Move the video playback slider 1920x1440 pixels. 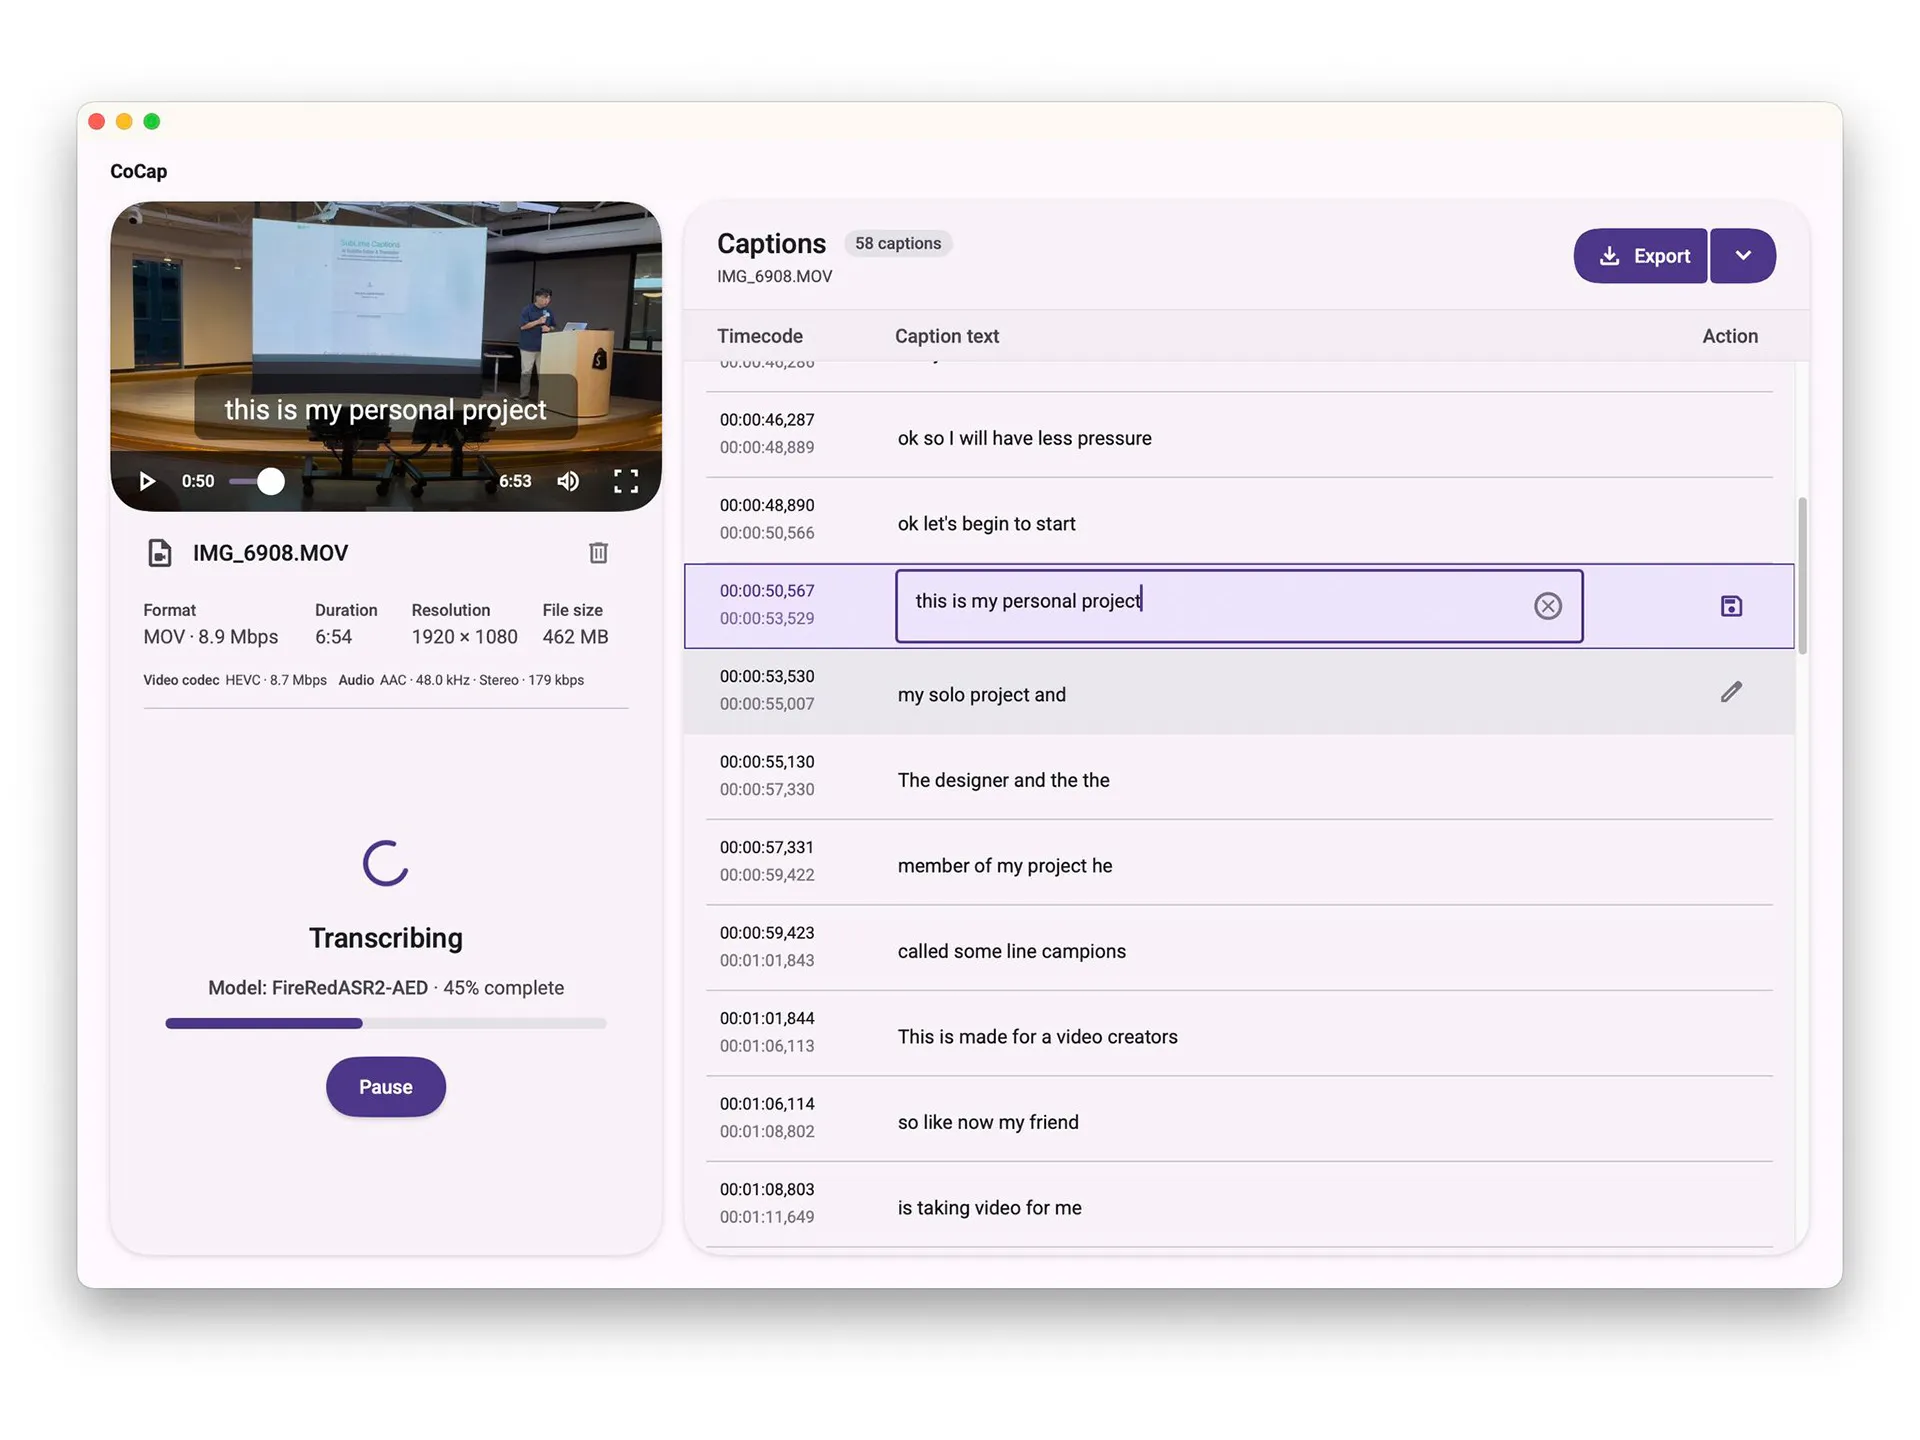[x=270, y=481]
